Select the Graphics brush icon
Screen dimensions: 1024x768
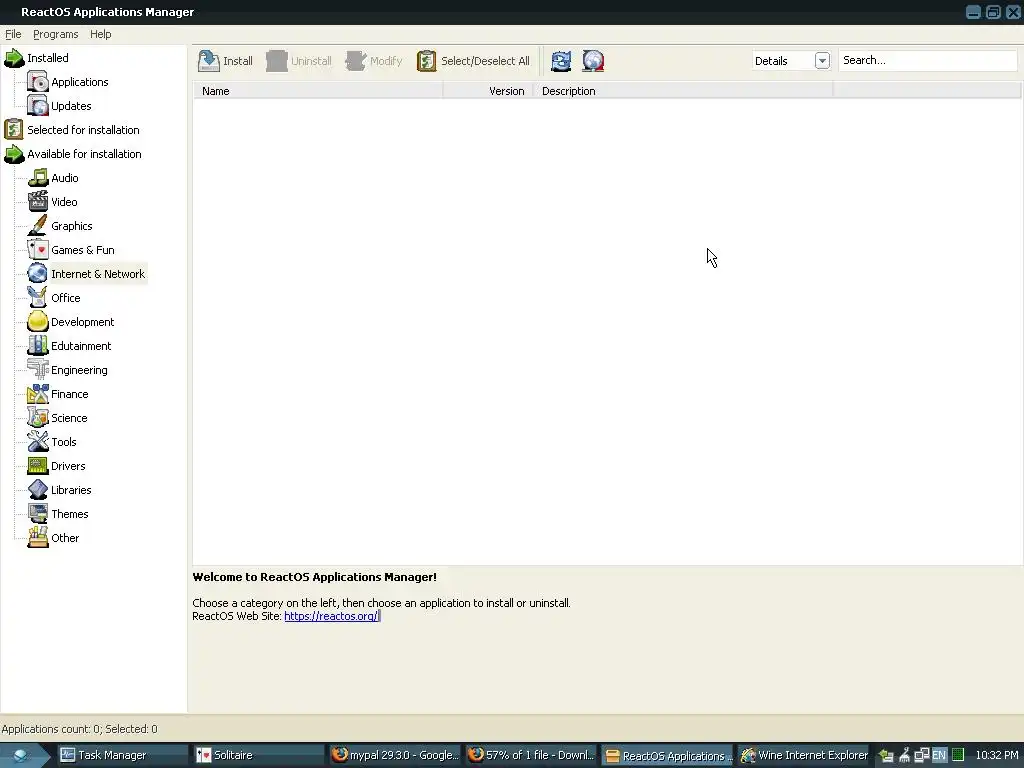click(38, 226)
